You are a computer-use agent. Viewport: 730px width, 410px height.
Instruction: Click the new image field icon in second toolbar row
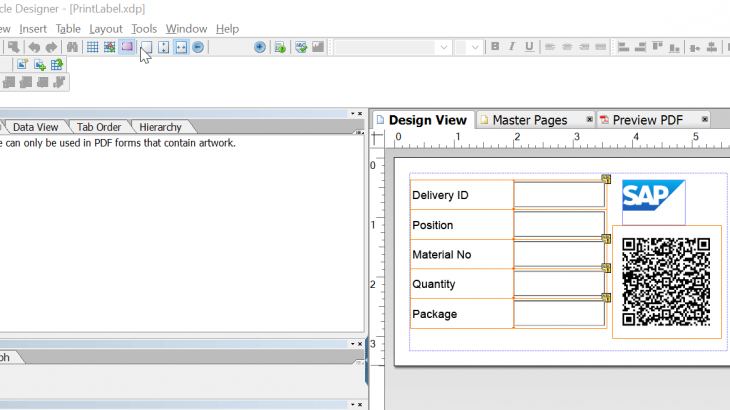point(22,64)
